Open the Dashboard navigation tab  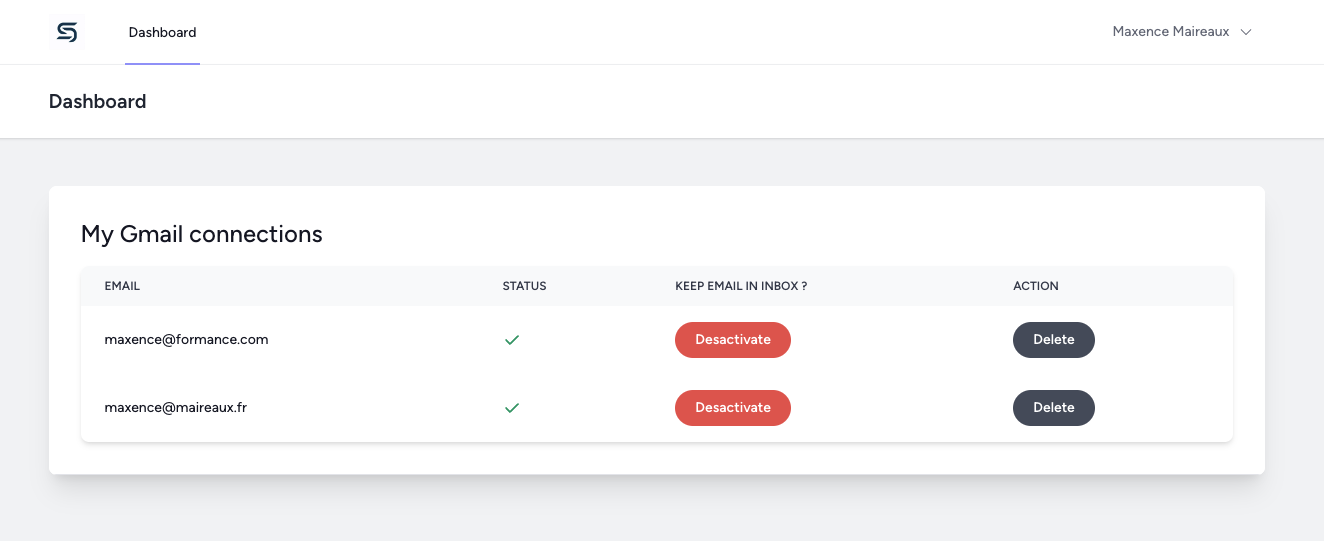click(162, 32)
